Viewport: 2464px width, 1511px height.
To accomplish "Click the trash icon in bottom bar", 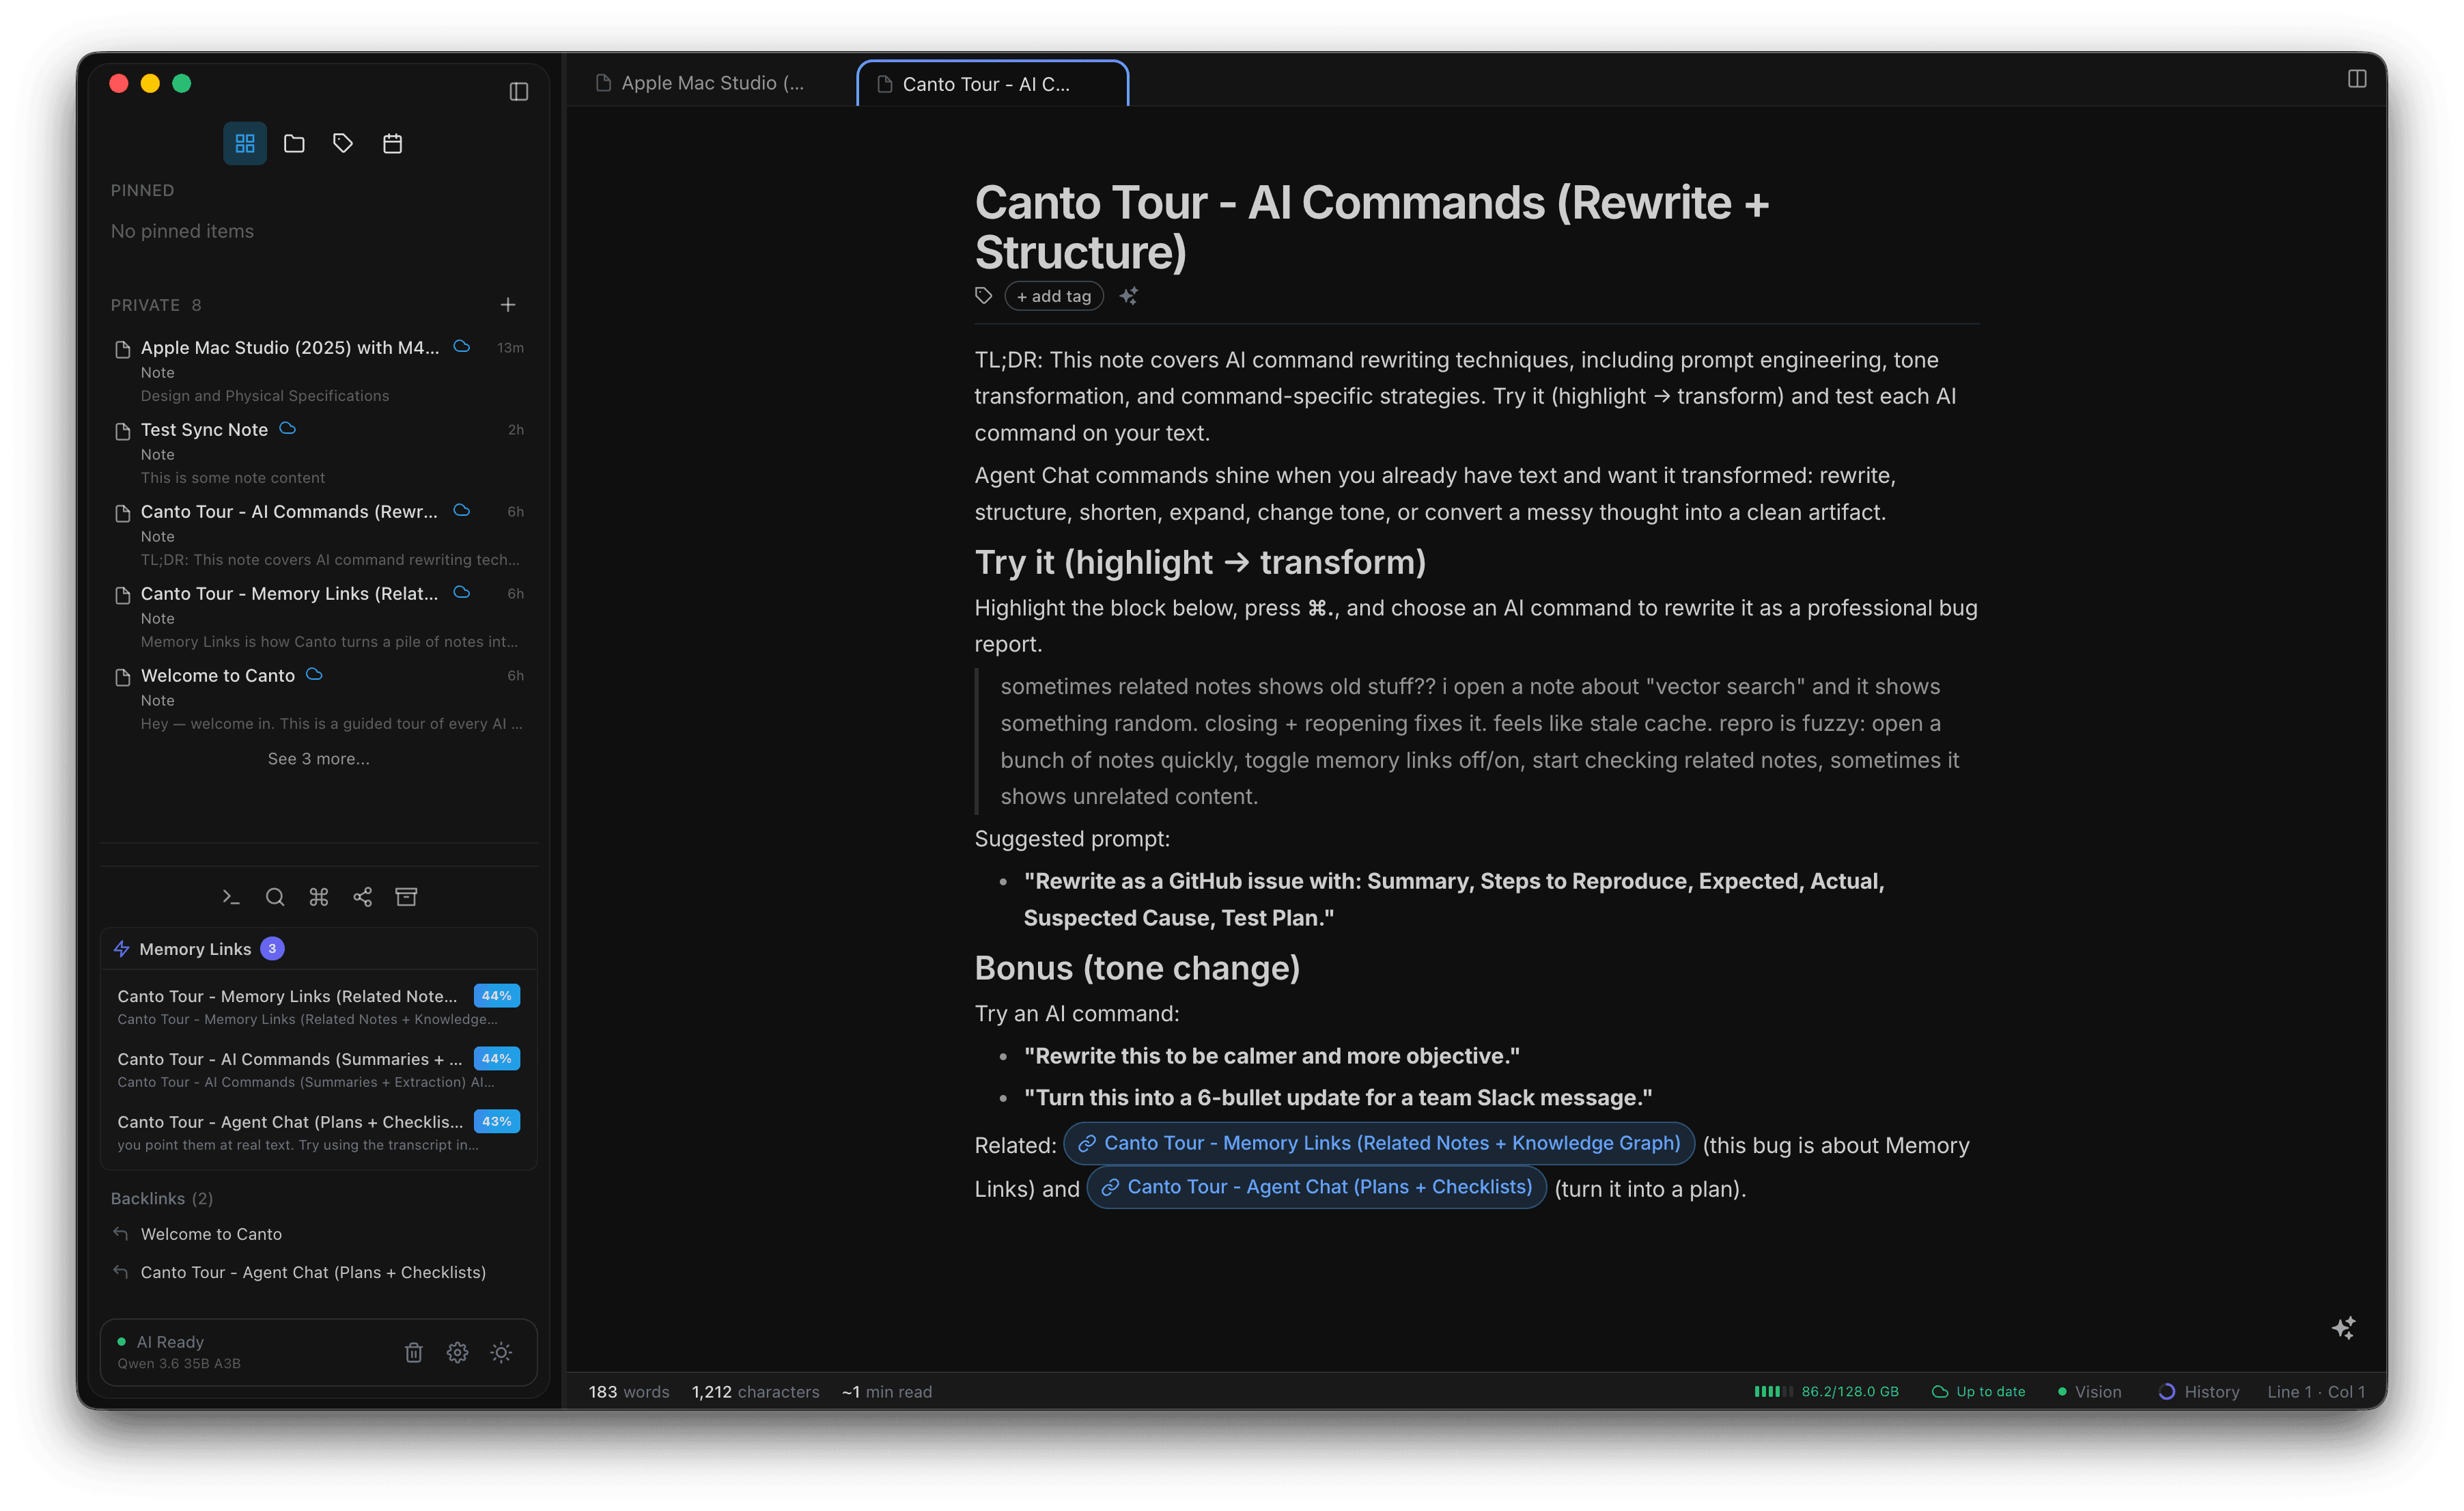I will tap(414, 1353).
